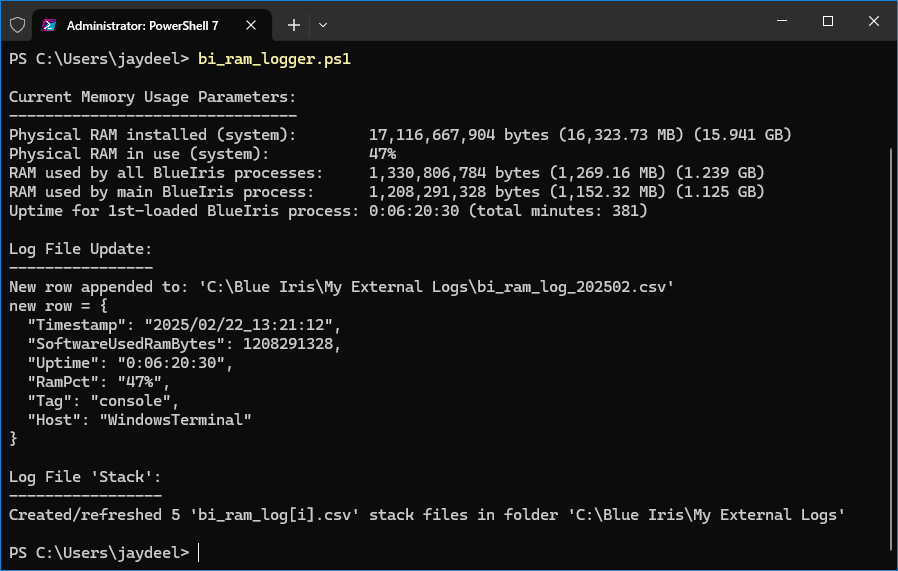Minimize the Windows Terminal window
The width and height of the screenshot is (898, 571).
tap(782, 21)
